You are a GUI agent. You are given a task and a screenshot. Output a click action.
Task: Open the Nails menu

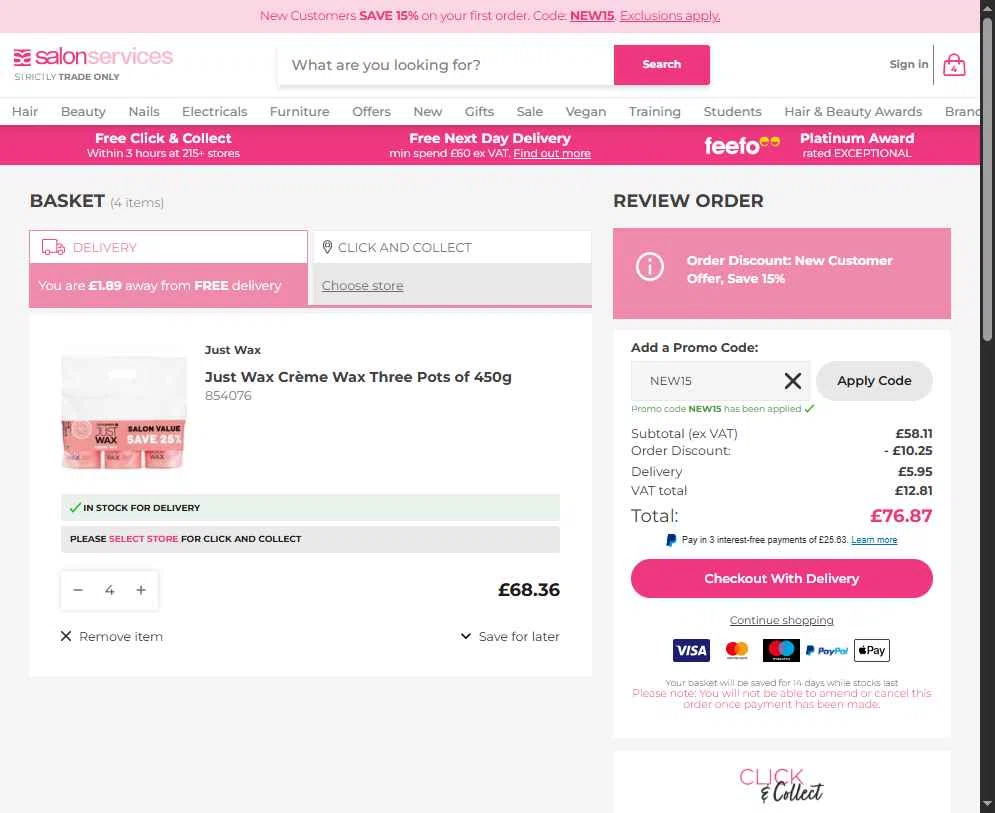[144, 112]
